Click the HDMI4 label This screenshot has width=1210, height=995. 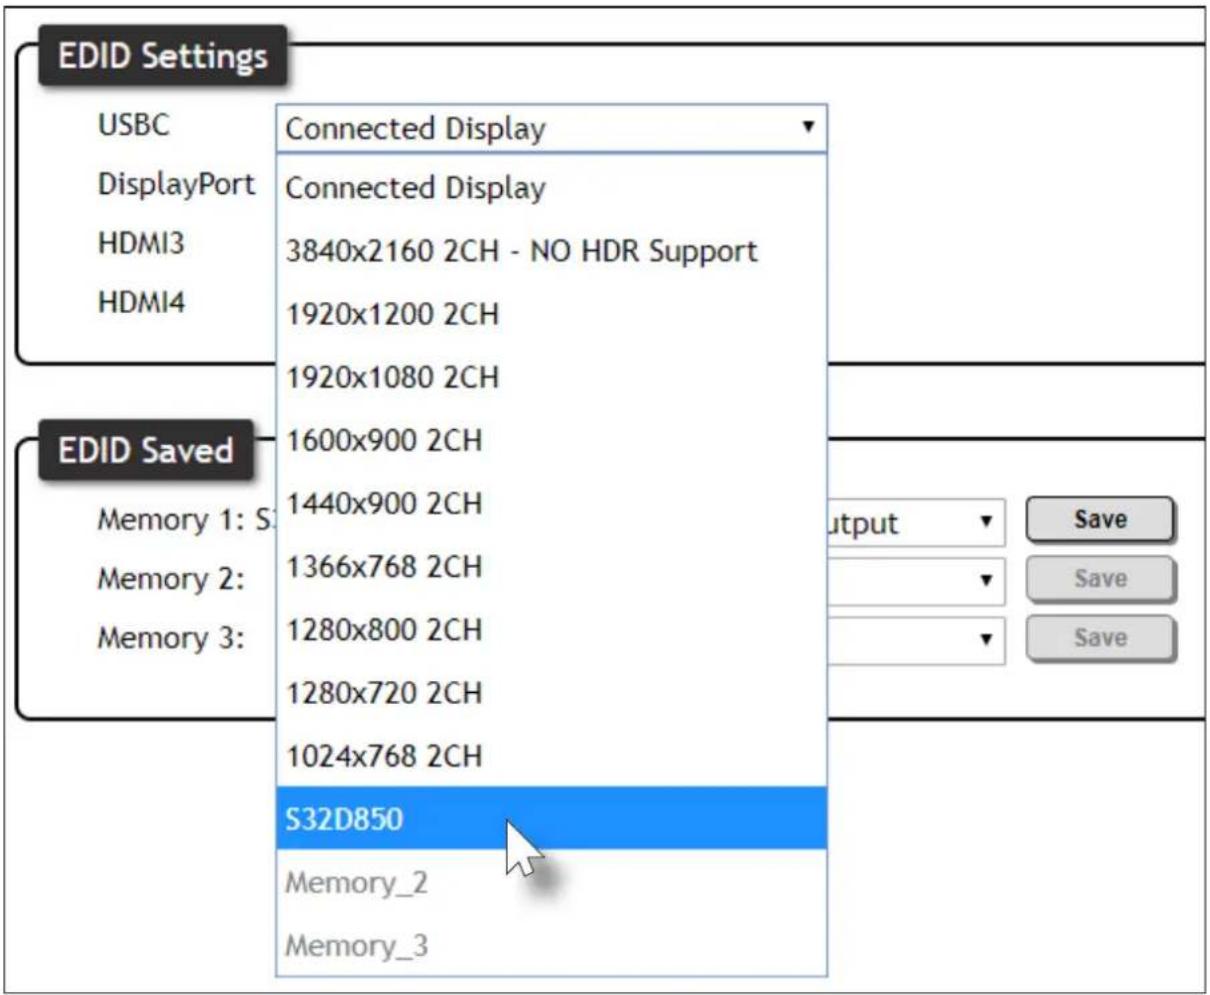pyautogui.click(x=141, y=302)
